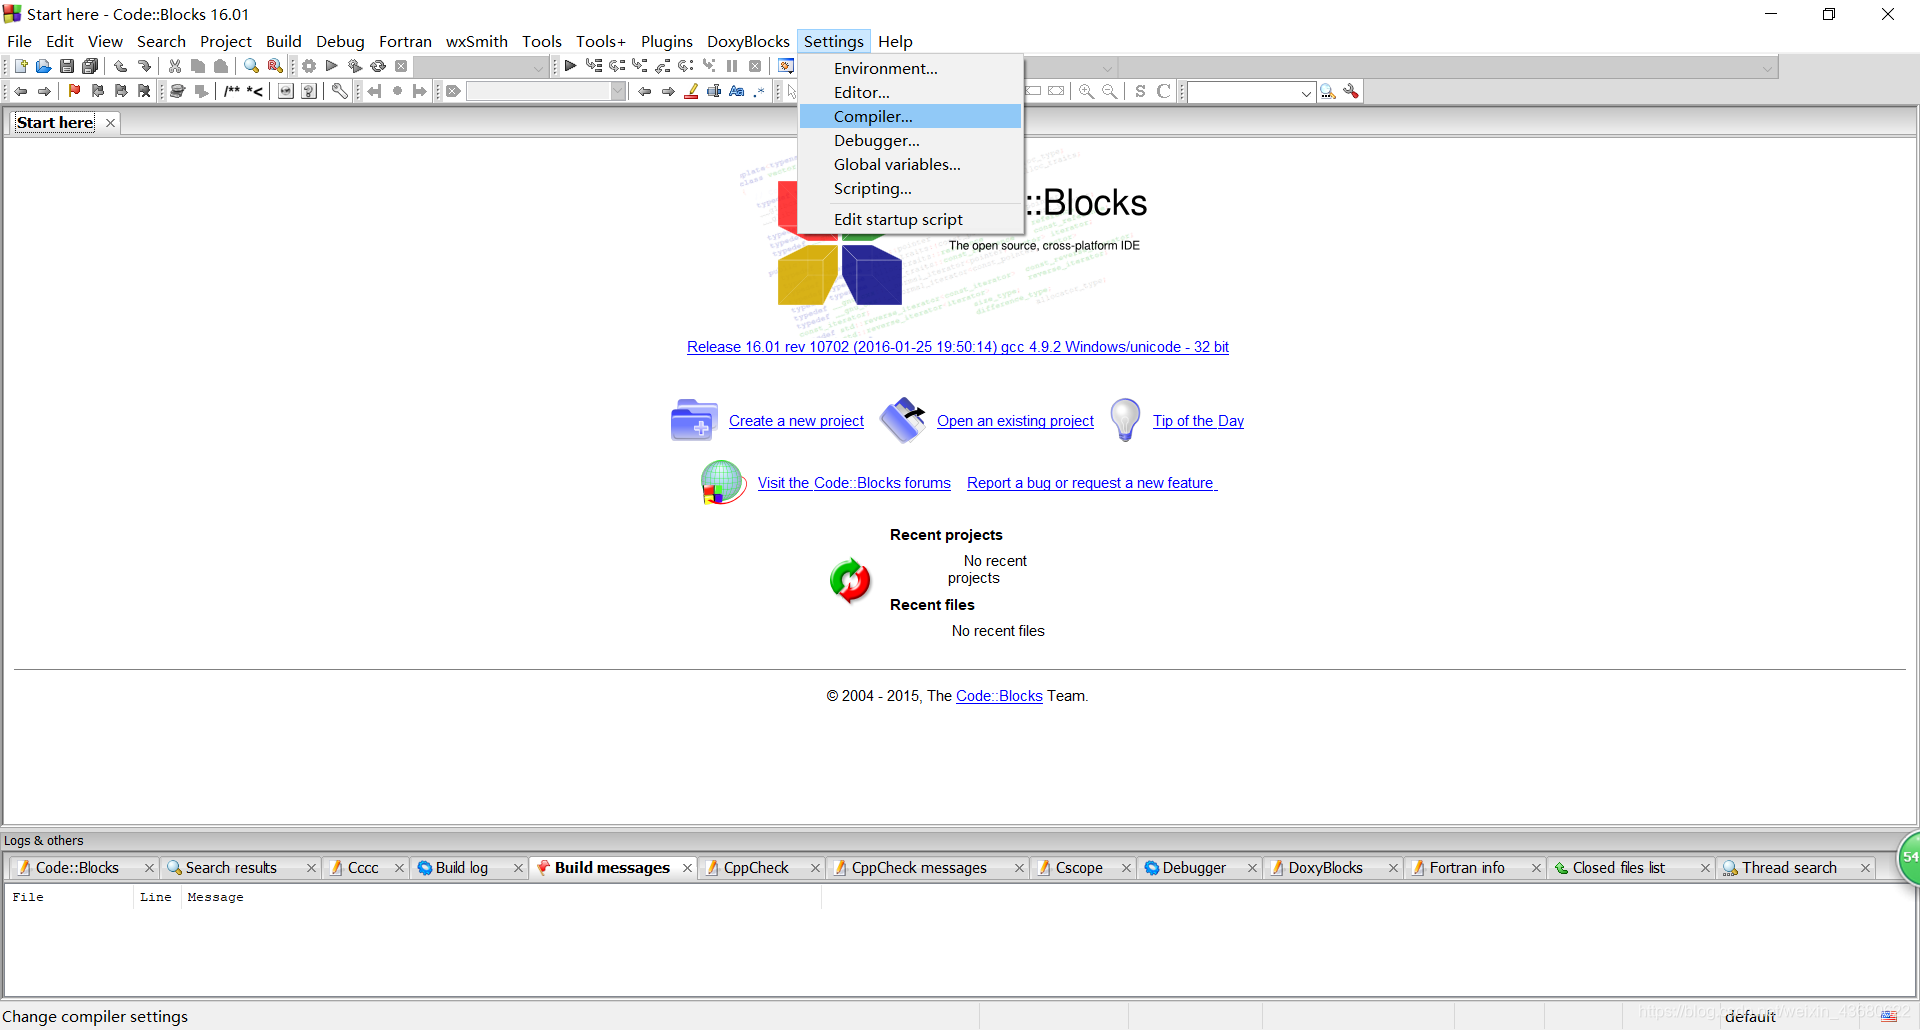Choose Scripting... from the Settings menu

coord(911,188)
